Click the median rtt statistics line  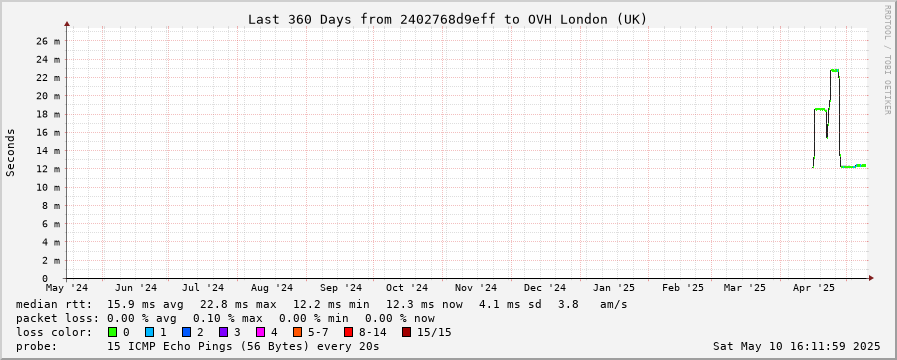322,304
